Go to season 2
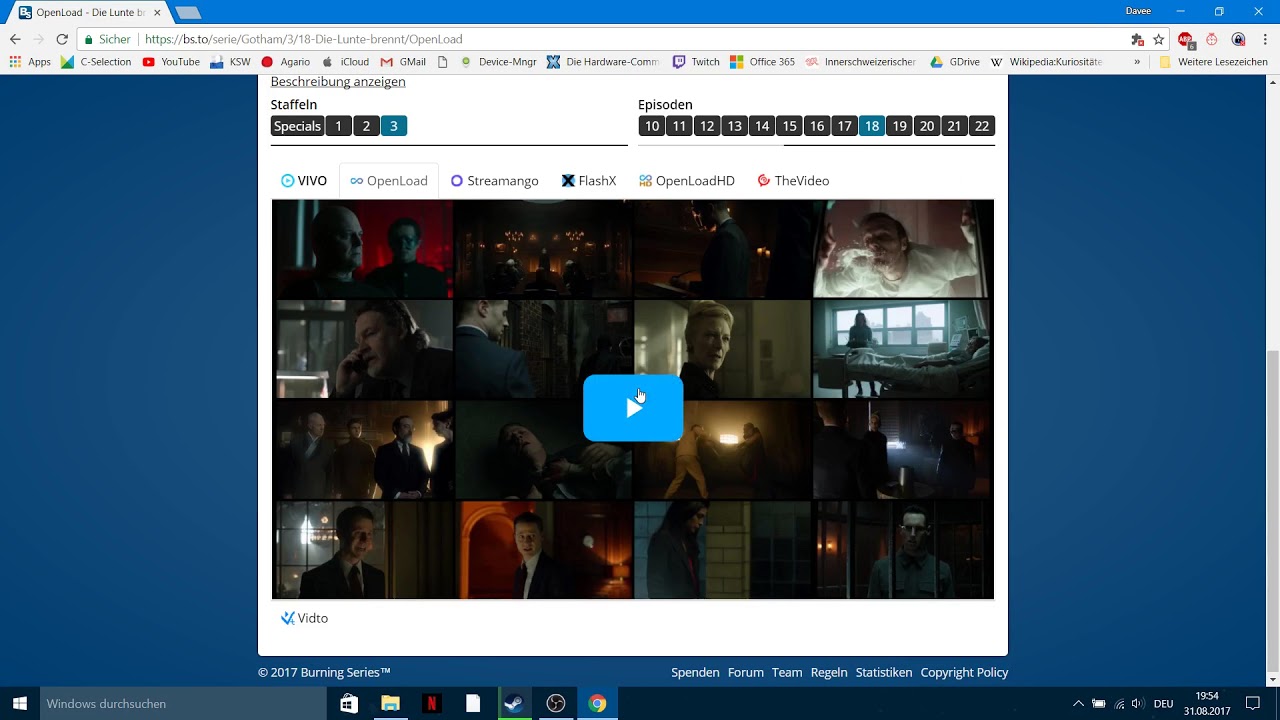The image size is (1280, 720). pos(366,126)
